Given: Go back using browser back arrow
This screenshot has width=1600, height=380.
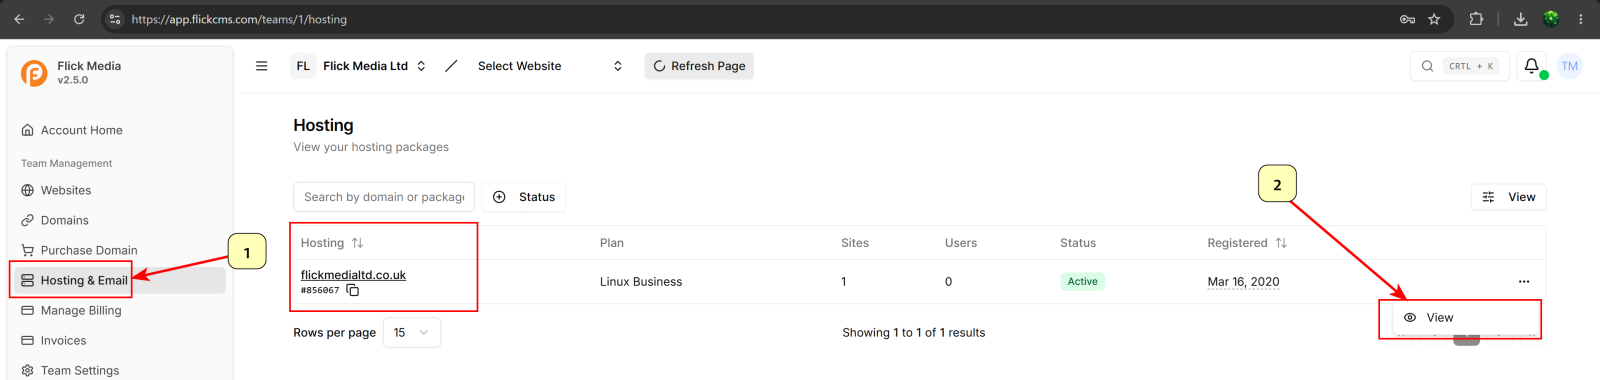Looking at the screenshot, I should pos(19,19).
